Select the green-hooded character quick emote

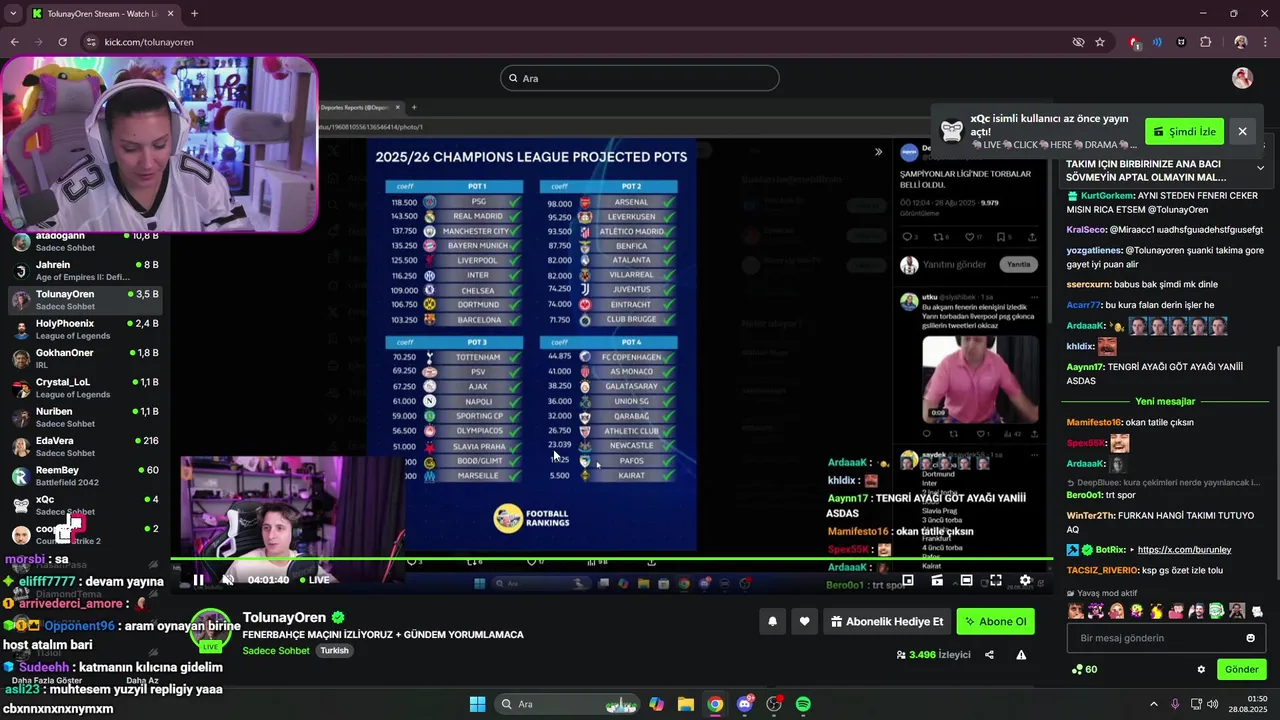point(1216,611)
